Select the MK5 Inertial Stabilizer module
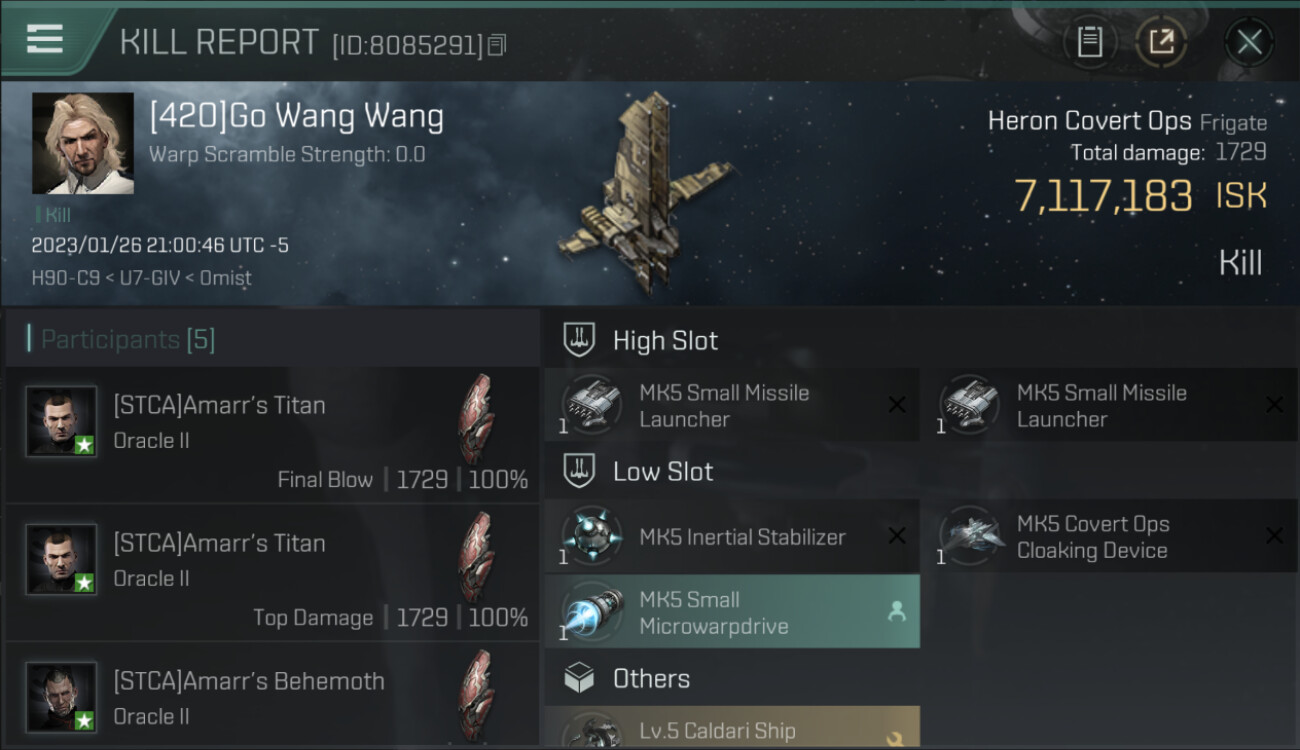The height and width of the screenshot is (750, 1300). (x=732, y=536)
